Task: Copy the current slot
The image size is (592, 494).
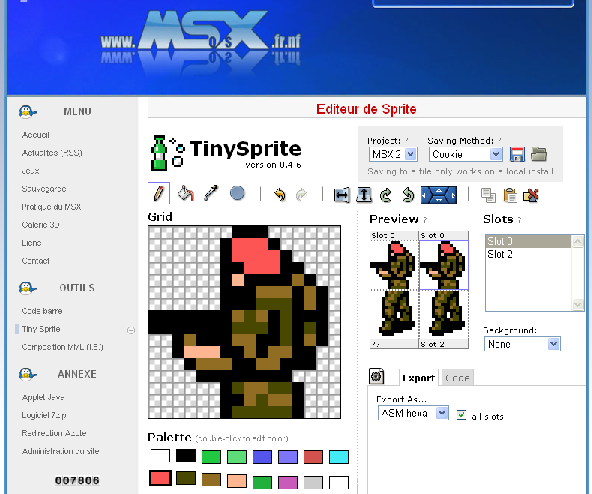Action: (488, 195)
